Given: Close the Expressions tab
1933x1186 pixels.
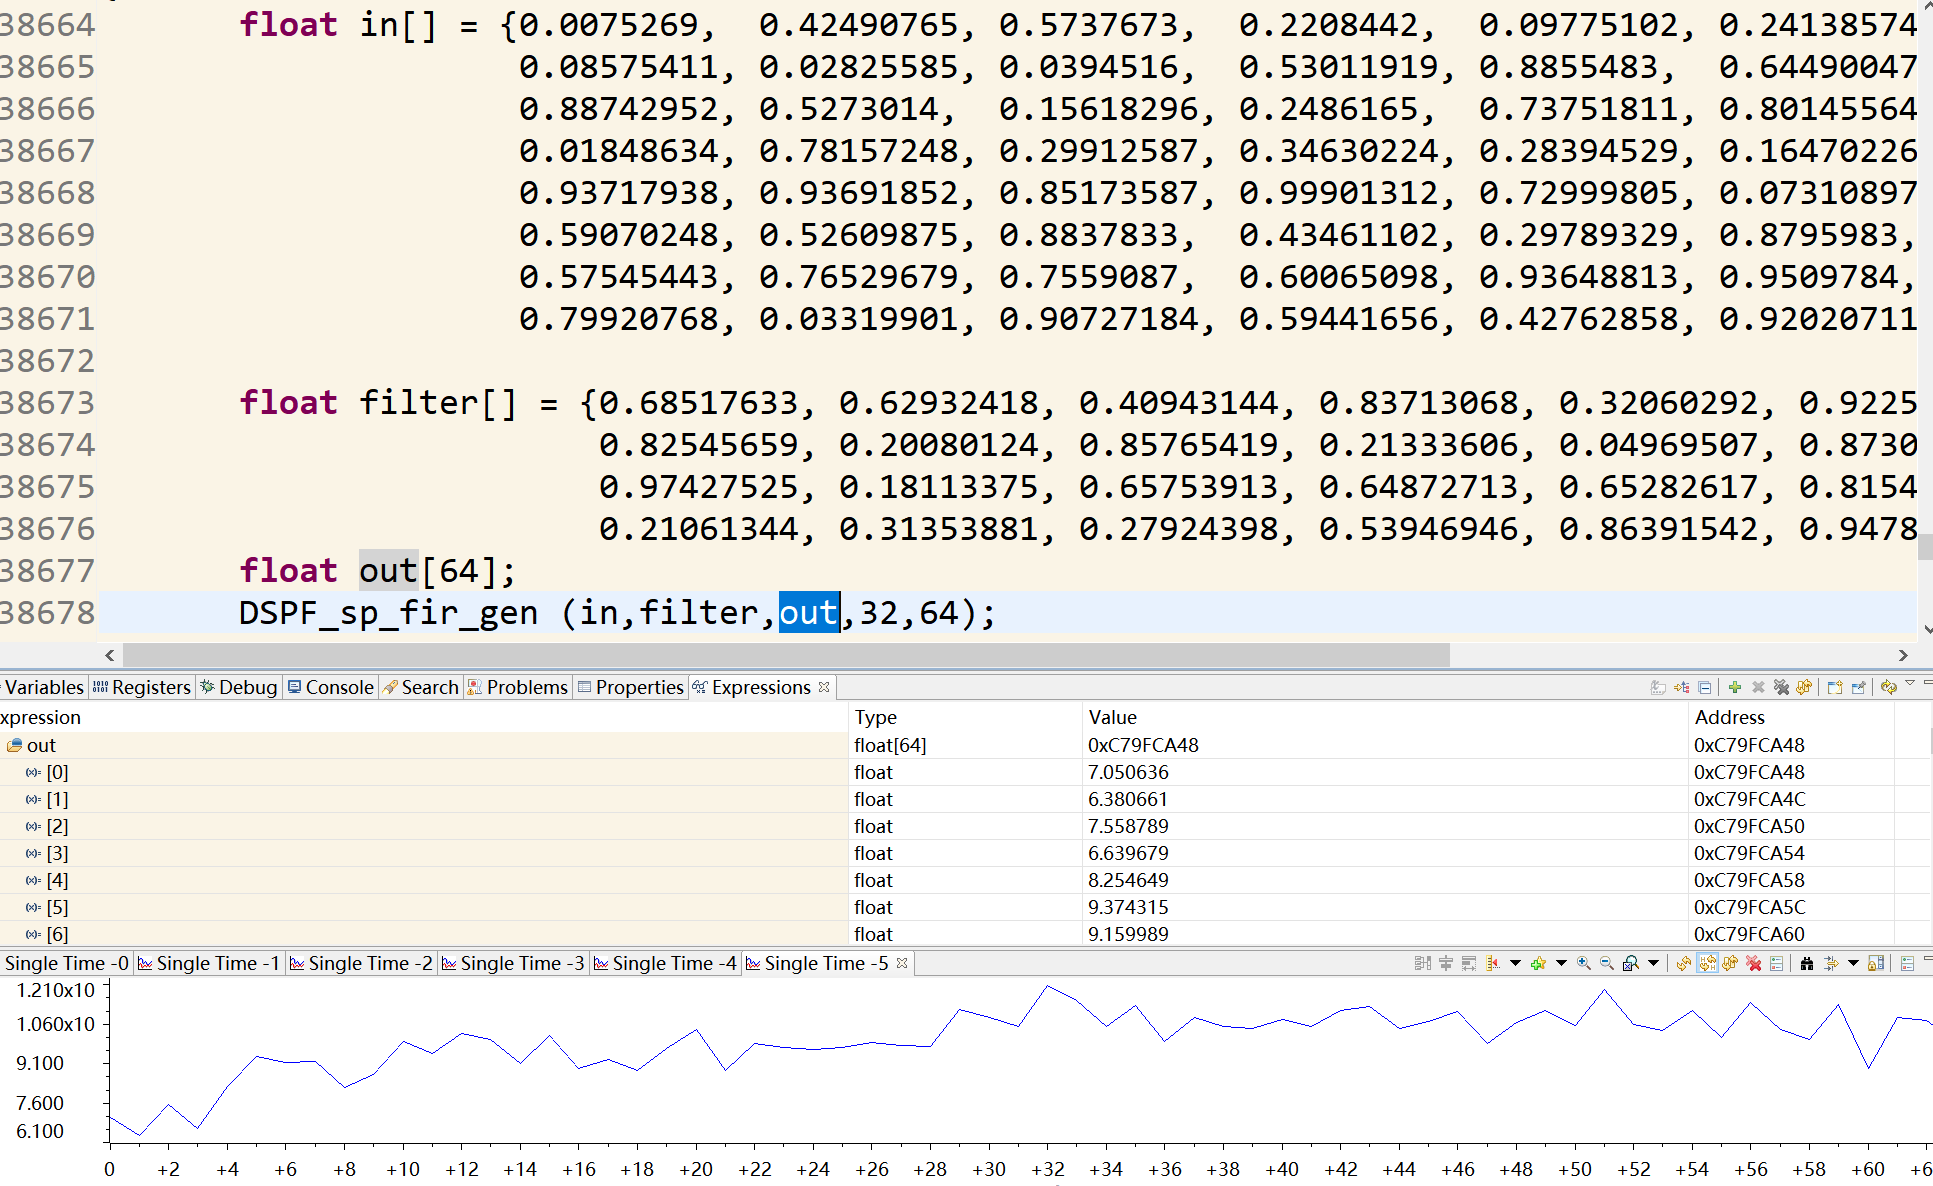Looking at the screenshot, I should click(x=824, y=686).
